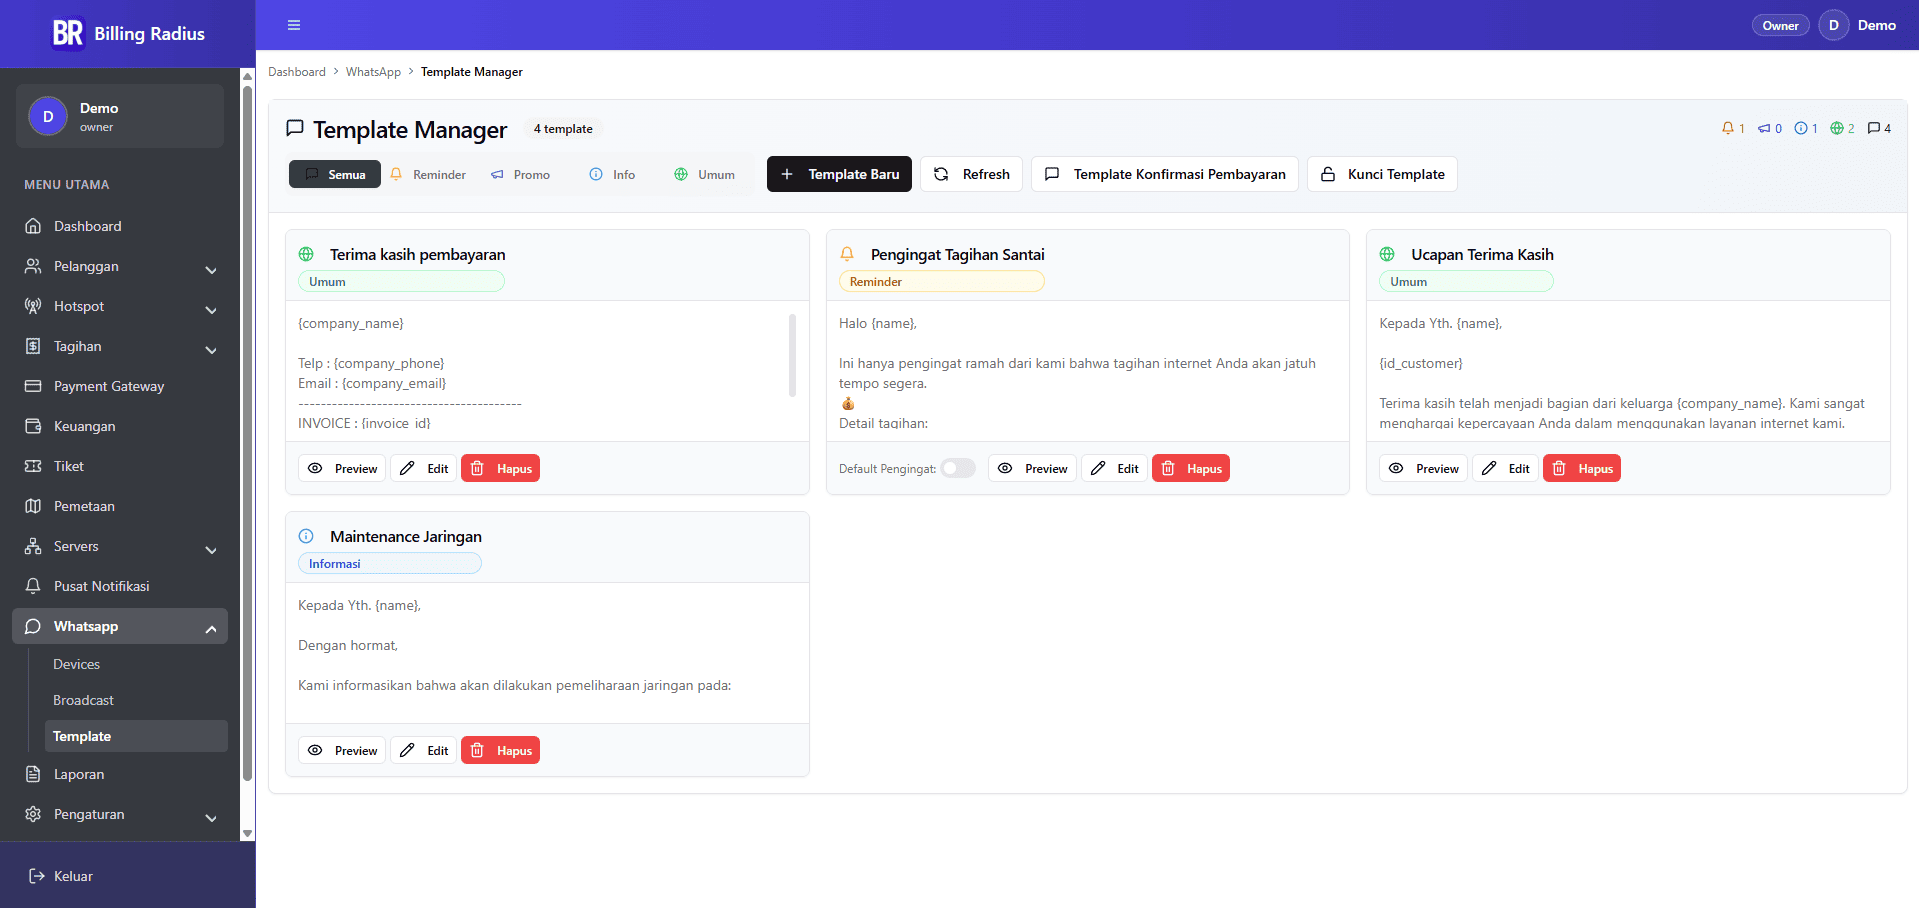Click the Pemetaan map icon
Screen dimensions: 1919x908
33,506
